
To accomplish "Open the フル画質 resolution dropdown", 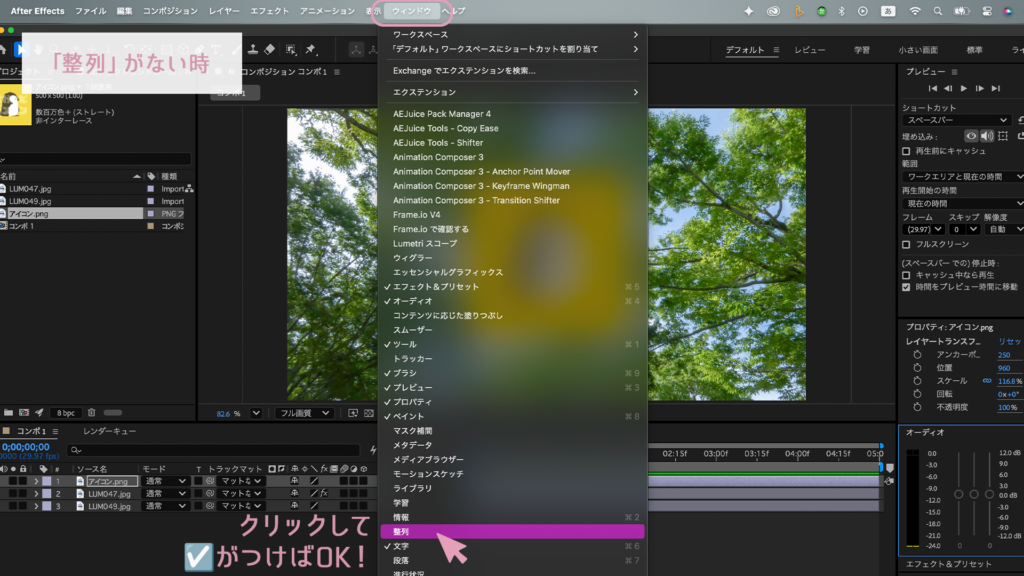I will [x=304, y=413].
